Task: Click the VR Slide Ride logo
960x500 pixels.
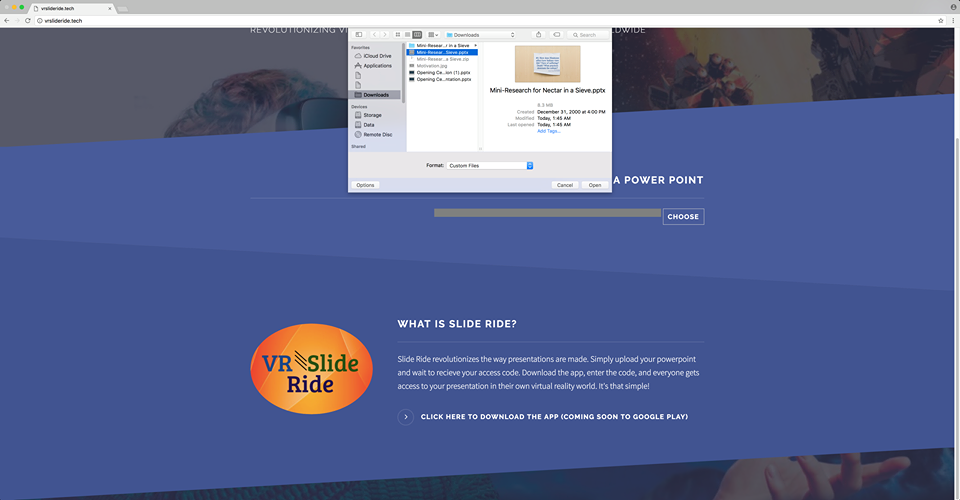Action: pos(312,369)
